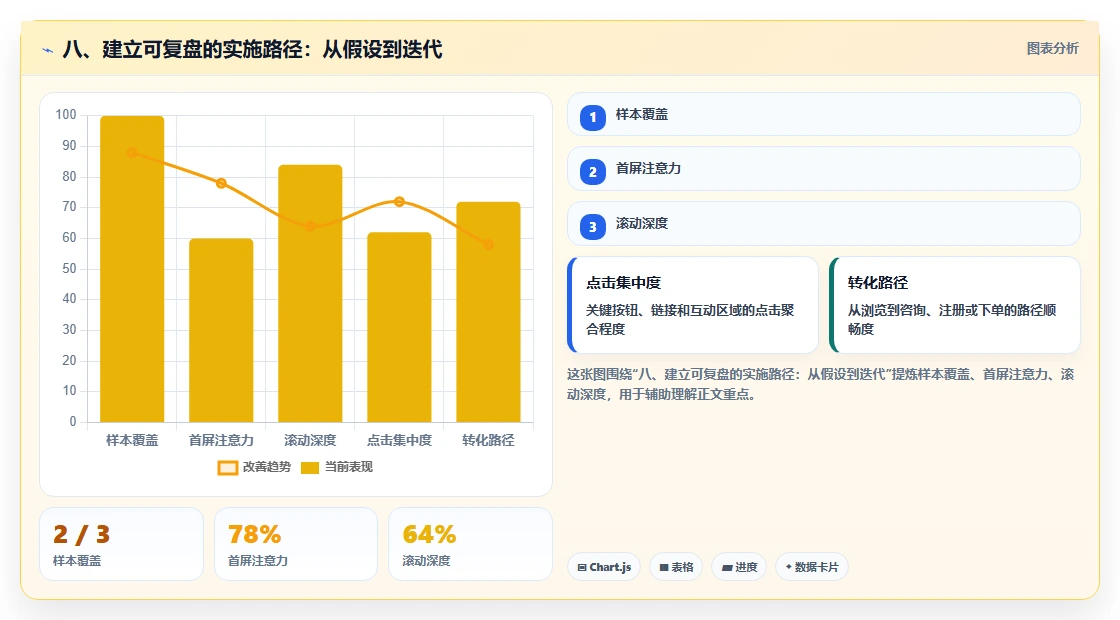Click text 从浏览到咨询、注册或下单的路径顺畅度
Viewport: 1120px width, 620px height.
[952, 320]
